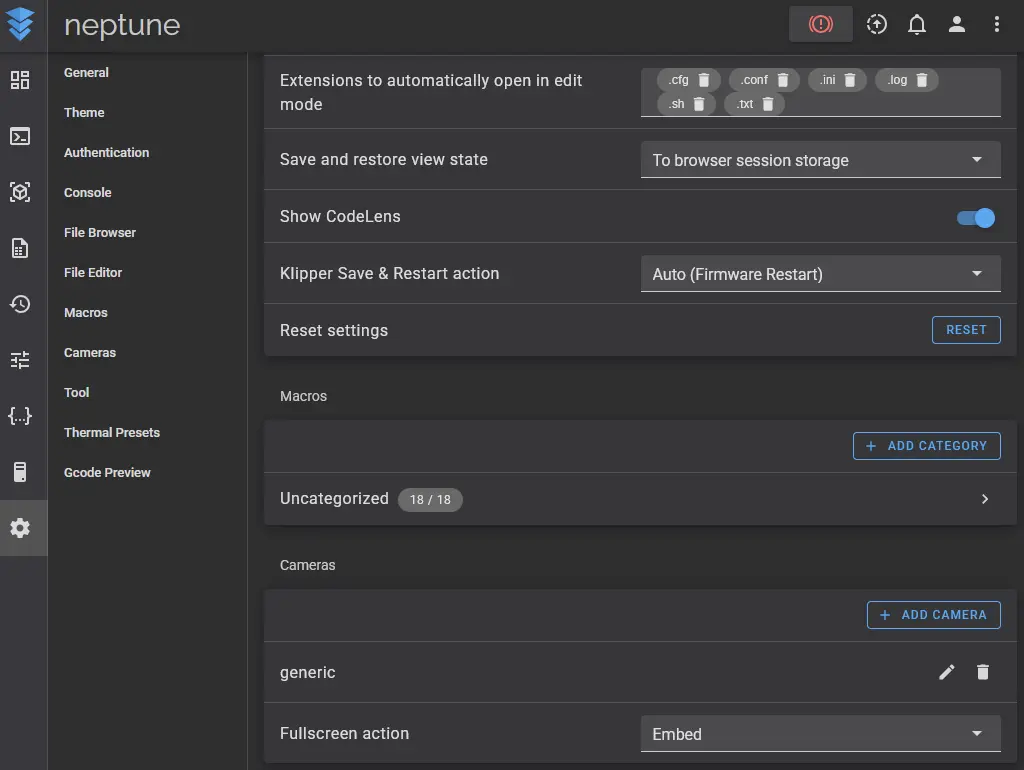Edit the generic camera
Image resolution: width=1024 pixels, height=770 pixels.
point(946,672)
